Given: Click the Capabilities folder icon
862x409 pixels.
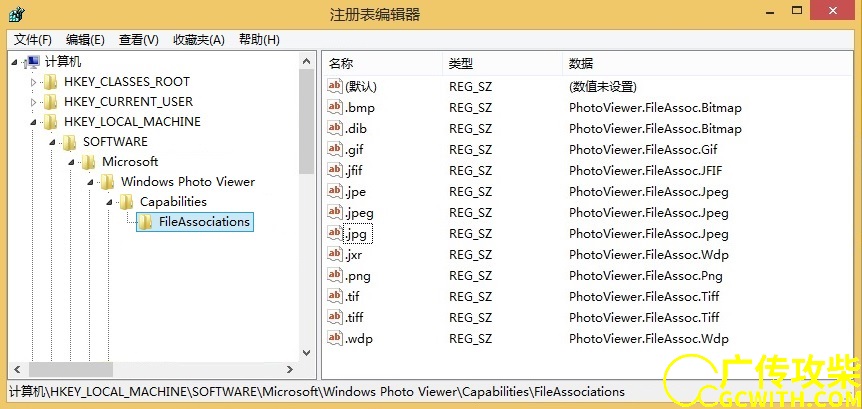Looking at the screenshot, I should [126, 202].
